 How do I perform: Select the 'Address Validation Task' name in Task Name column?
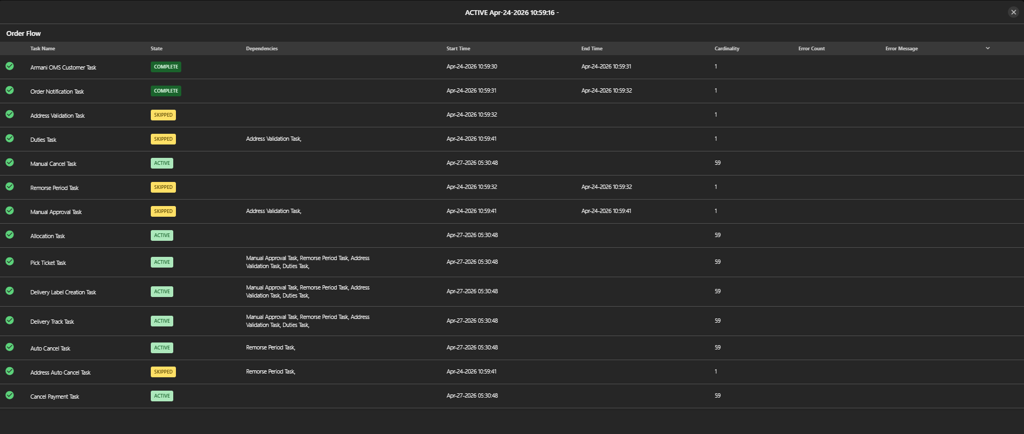coord(57,116)
